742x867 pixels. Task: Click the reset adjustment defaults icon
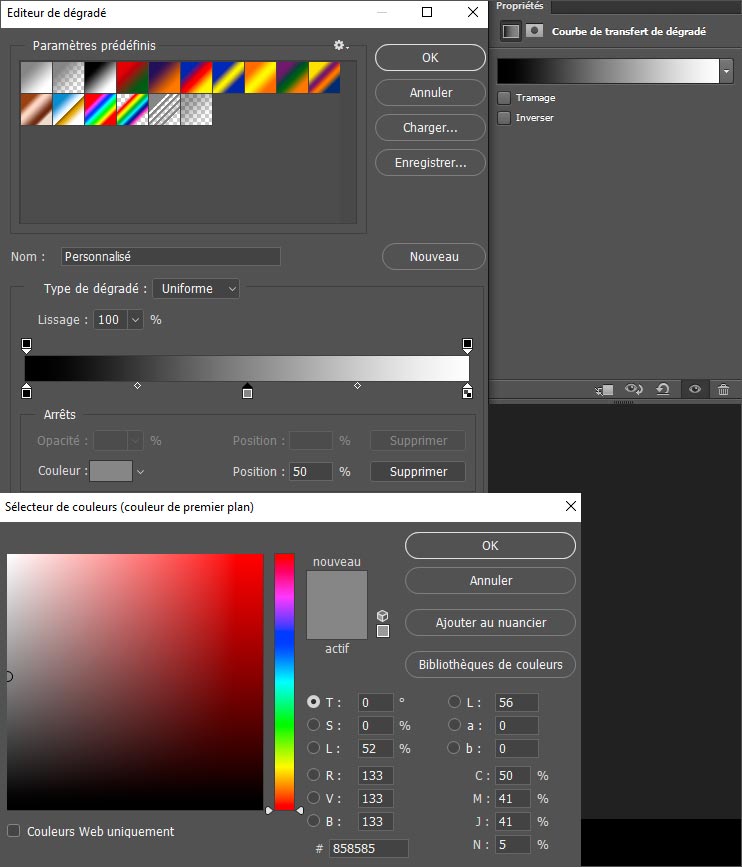(663, 390)
